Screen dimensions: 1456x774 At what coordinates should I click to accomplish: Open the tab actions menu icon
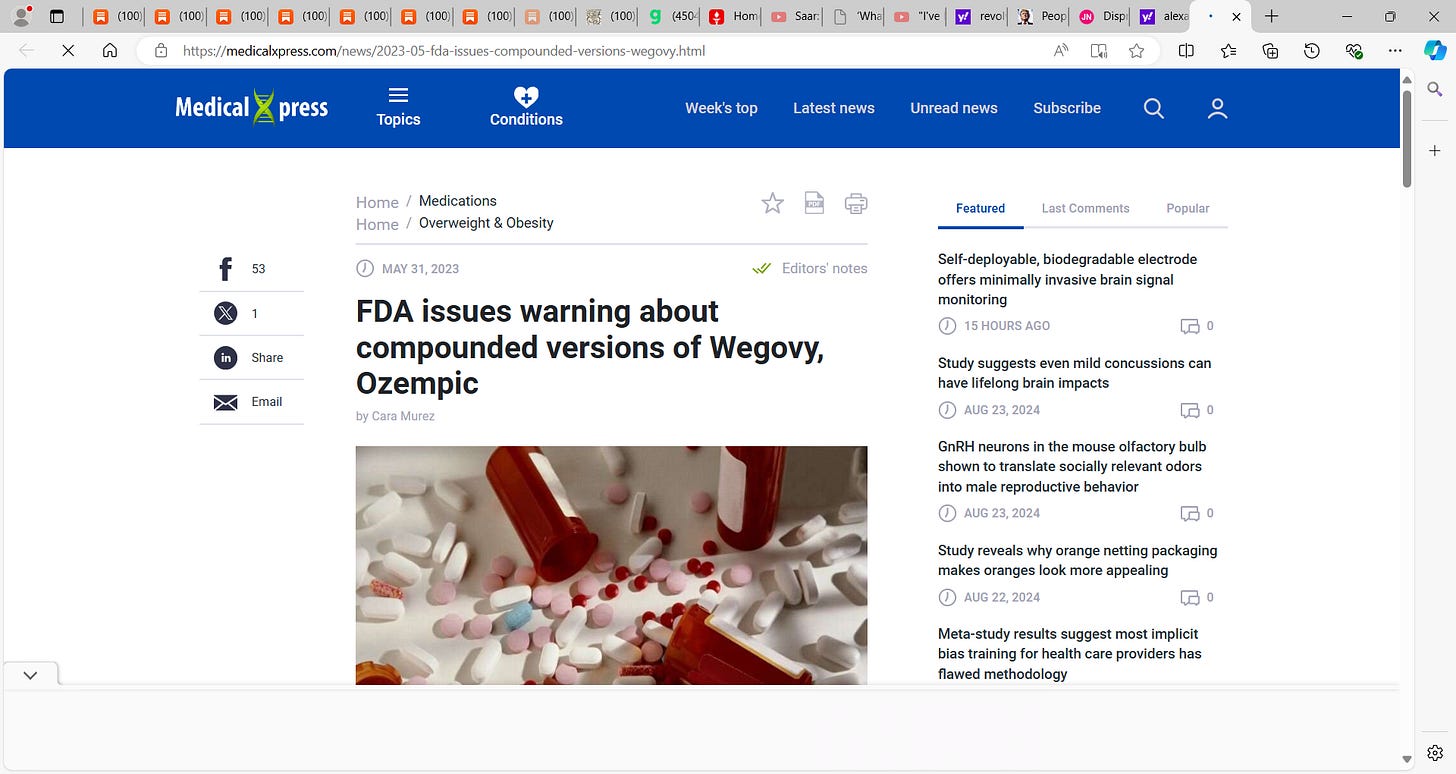click(56, 16)
